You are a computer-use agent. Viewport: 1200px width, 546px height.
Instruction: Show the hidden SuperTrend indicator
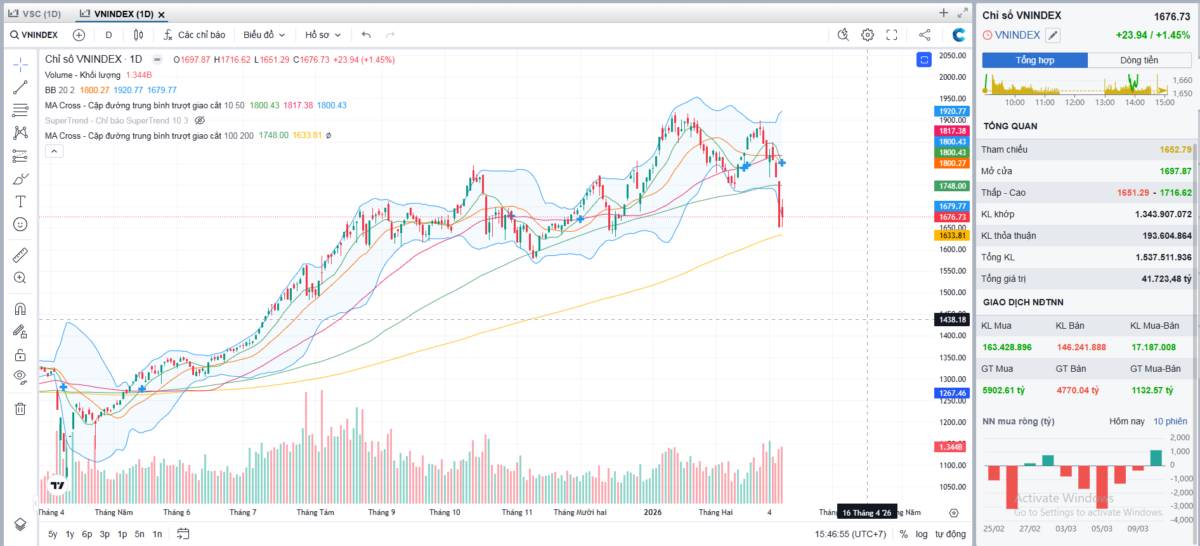point(199,120)
